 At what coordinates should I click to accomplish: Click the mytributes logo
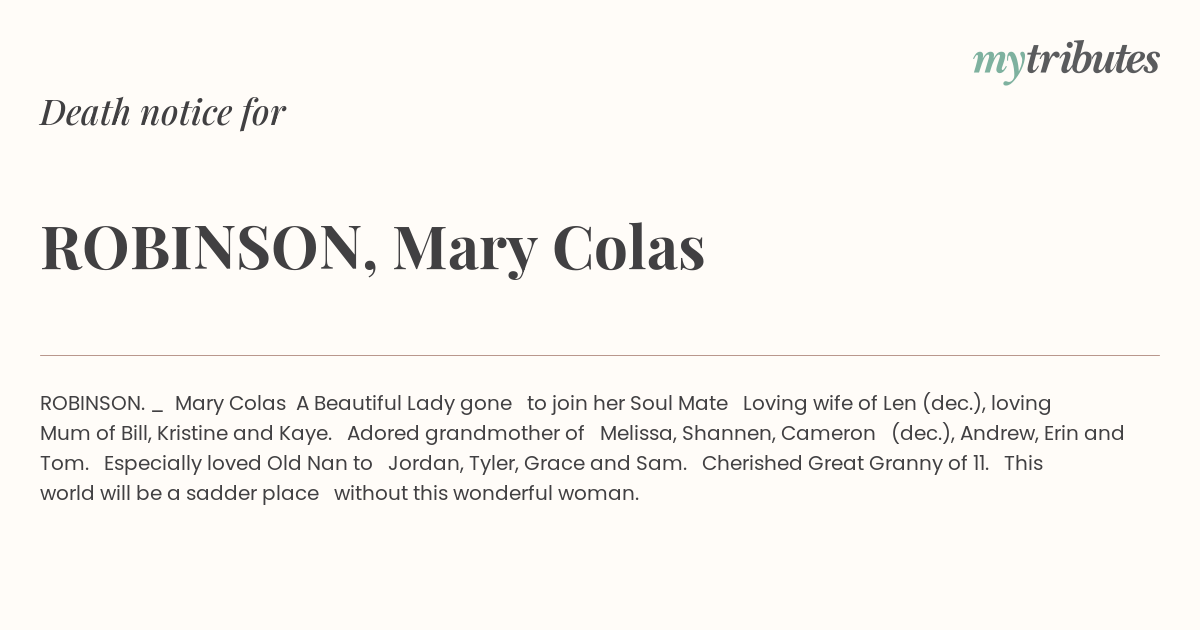click(1066, 62)
